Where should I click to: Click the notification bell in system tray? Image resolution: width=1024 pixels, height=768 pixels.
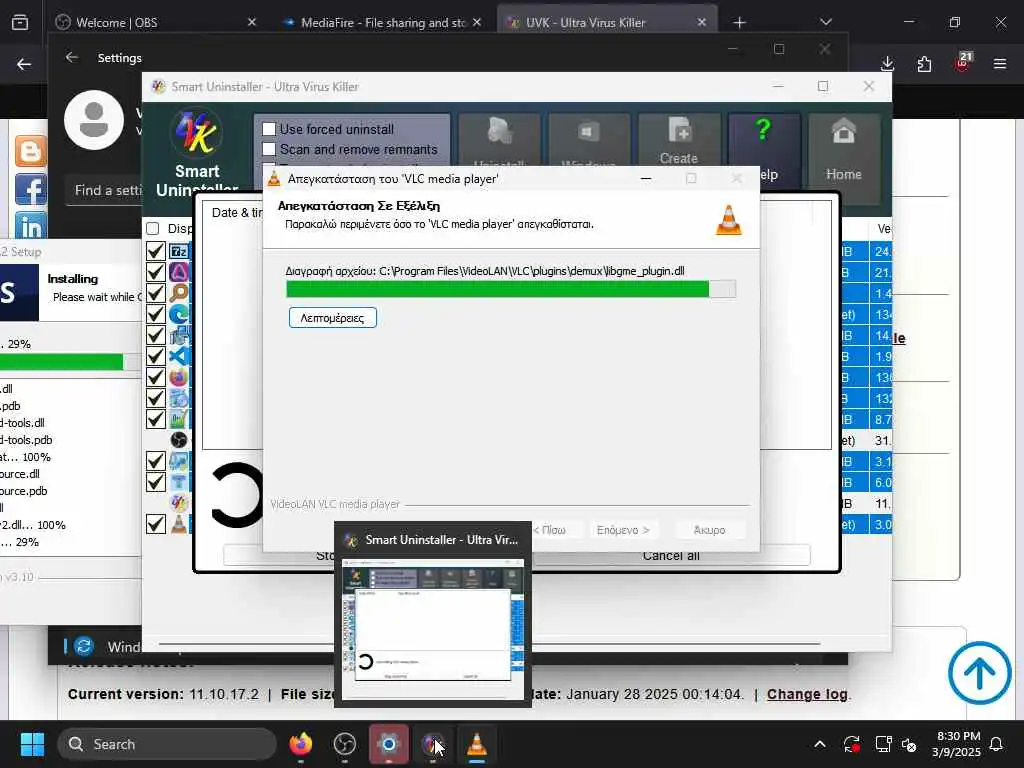(997, 744)
